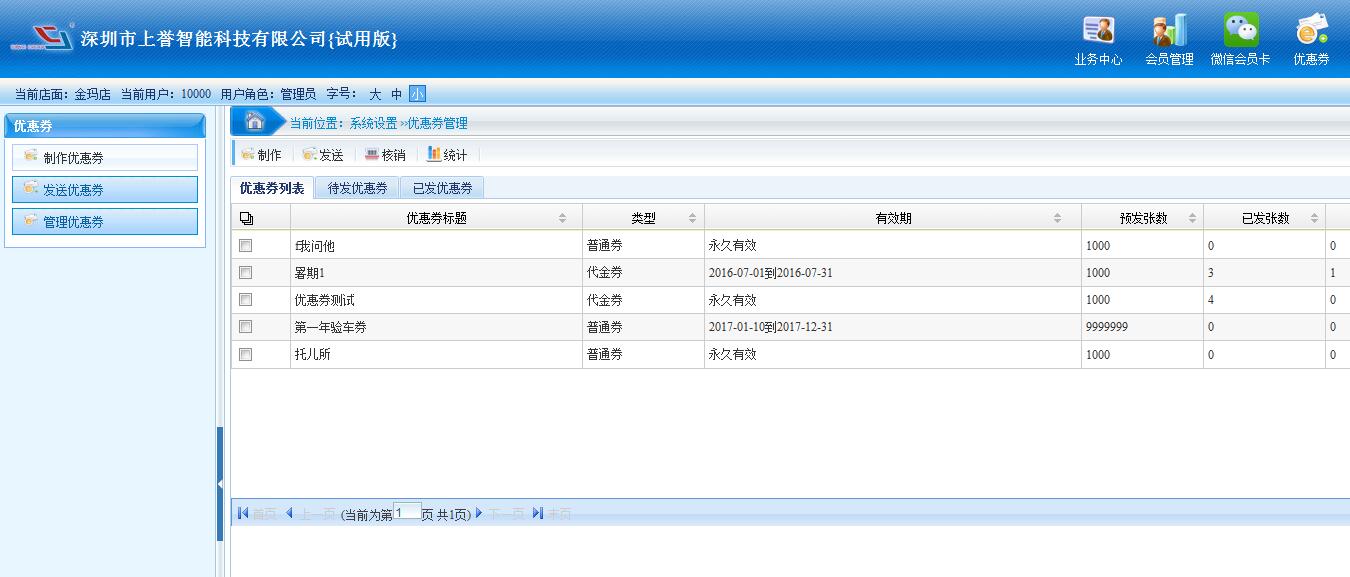Check the box for 暑期1 row
This screenshot has width=1350, height=577.
pos(246,273)
